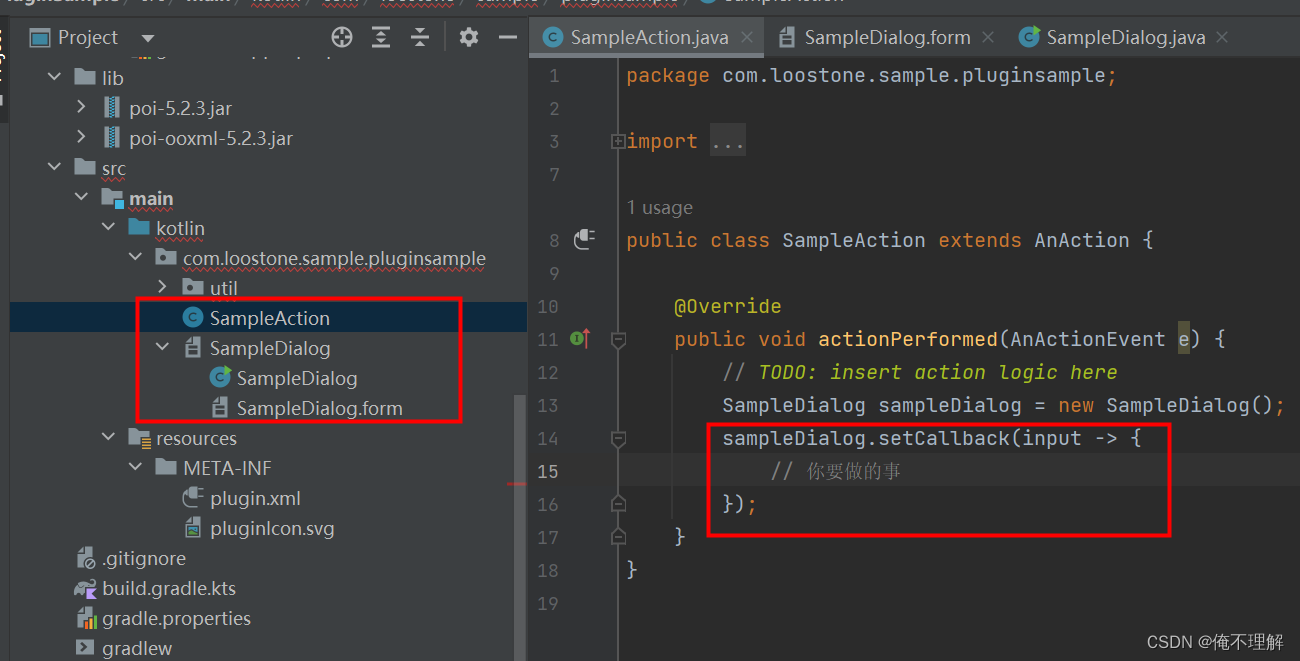This screenshot has width=1300, height=661.
Task: Click the pluginIcon.svg file icon
Action: click(193, 528)
